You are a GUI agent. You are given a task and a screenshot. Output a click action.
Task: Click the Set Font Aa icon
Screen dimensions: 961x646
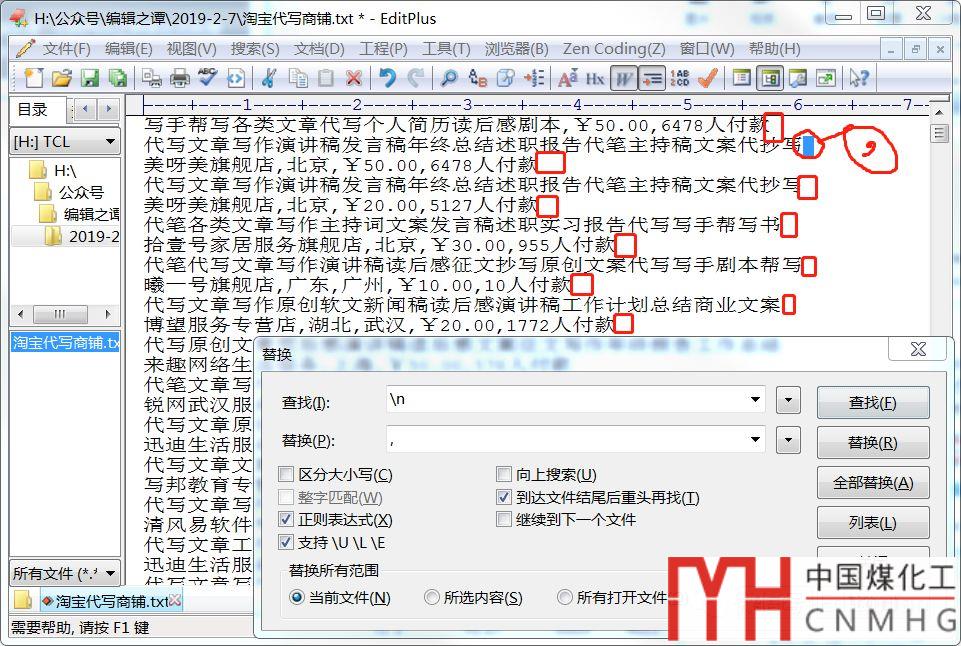[x=568, y=78]
